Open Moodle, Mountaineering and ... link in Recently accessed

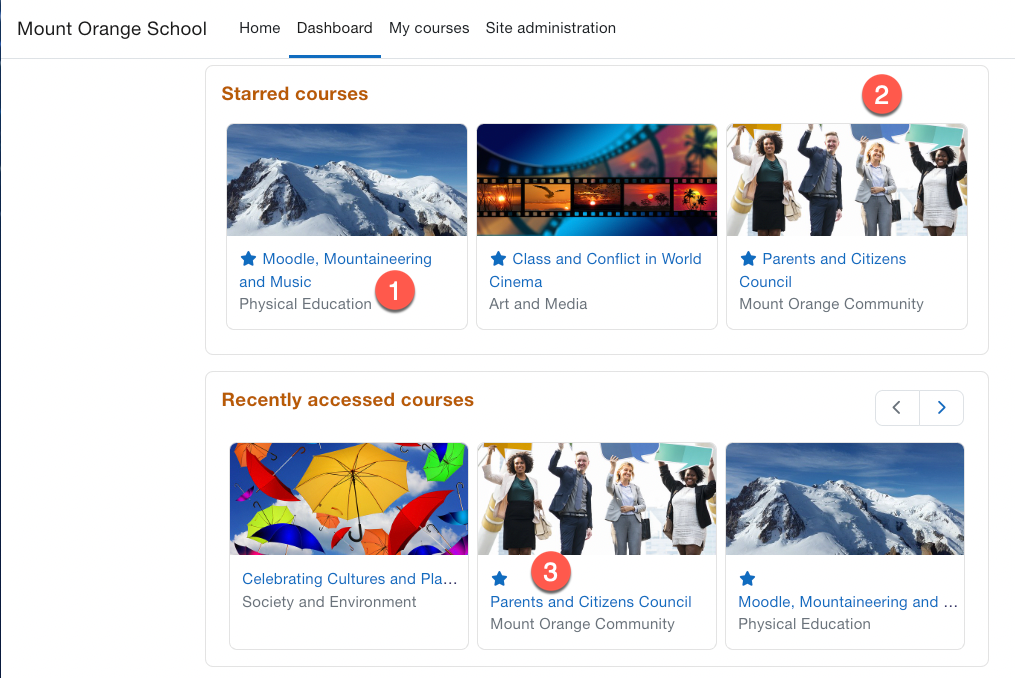(x=848, y=602)
